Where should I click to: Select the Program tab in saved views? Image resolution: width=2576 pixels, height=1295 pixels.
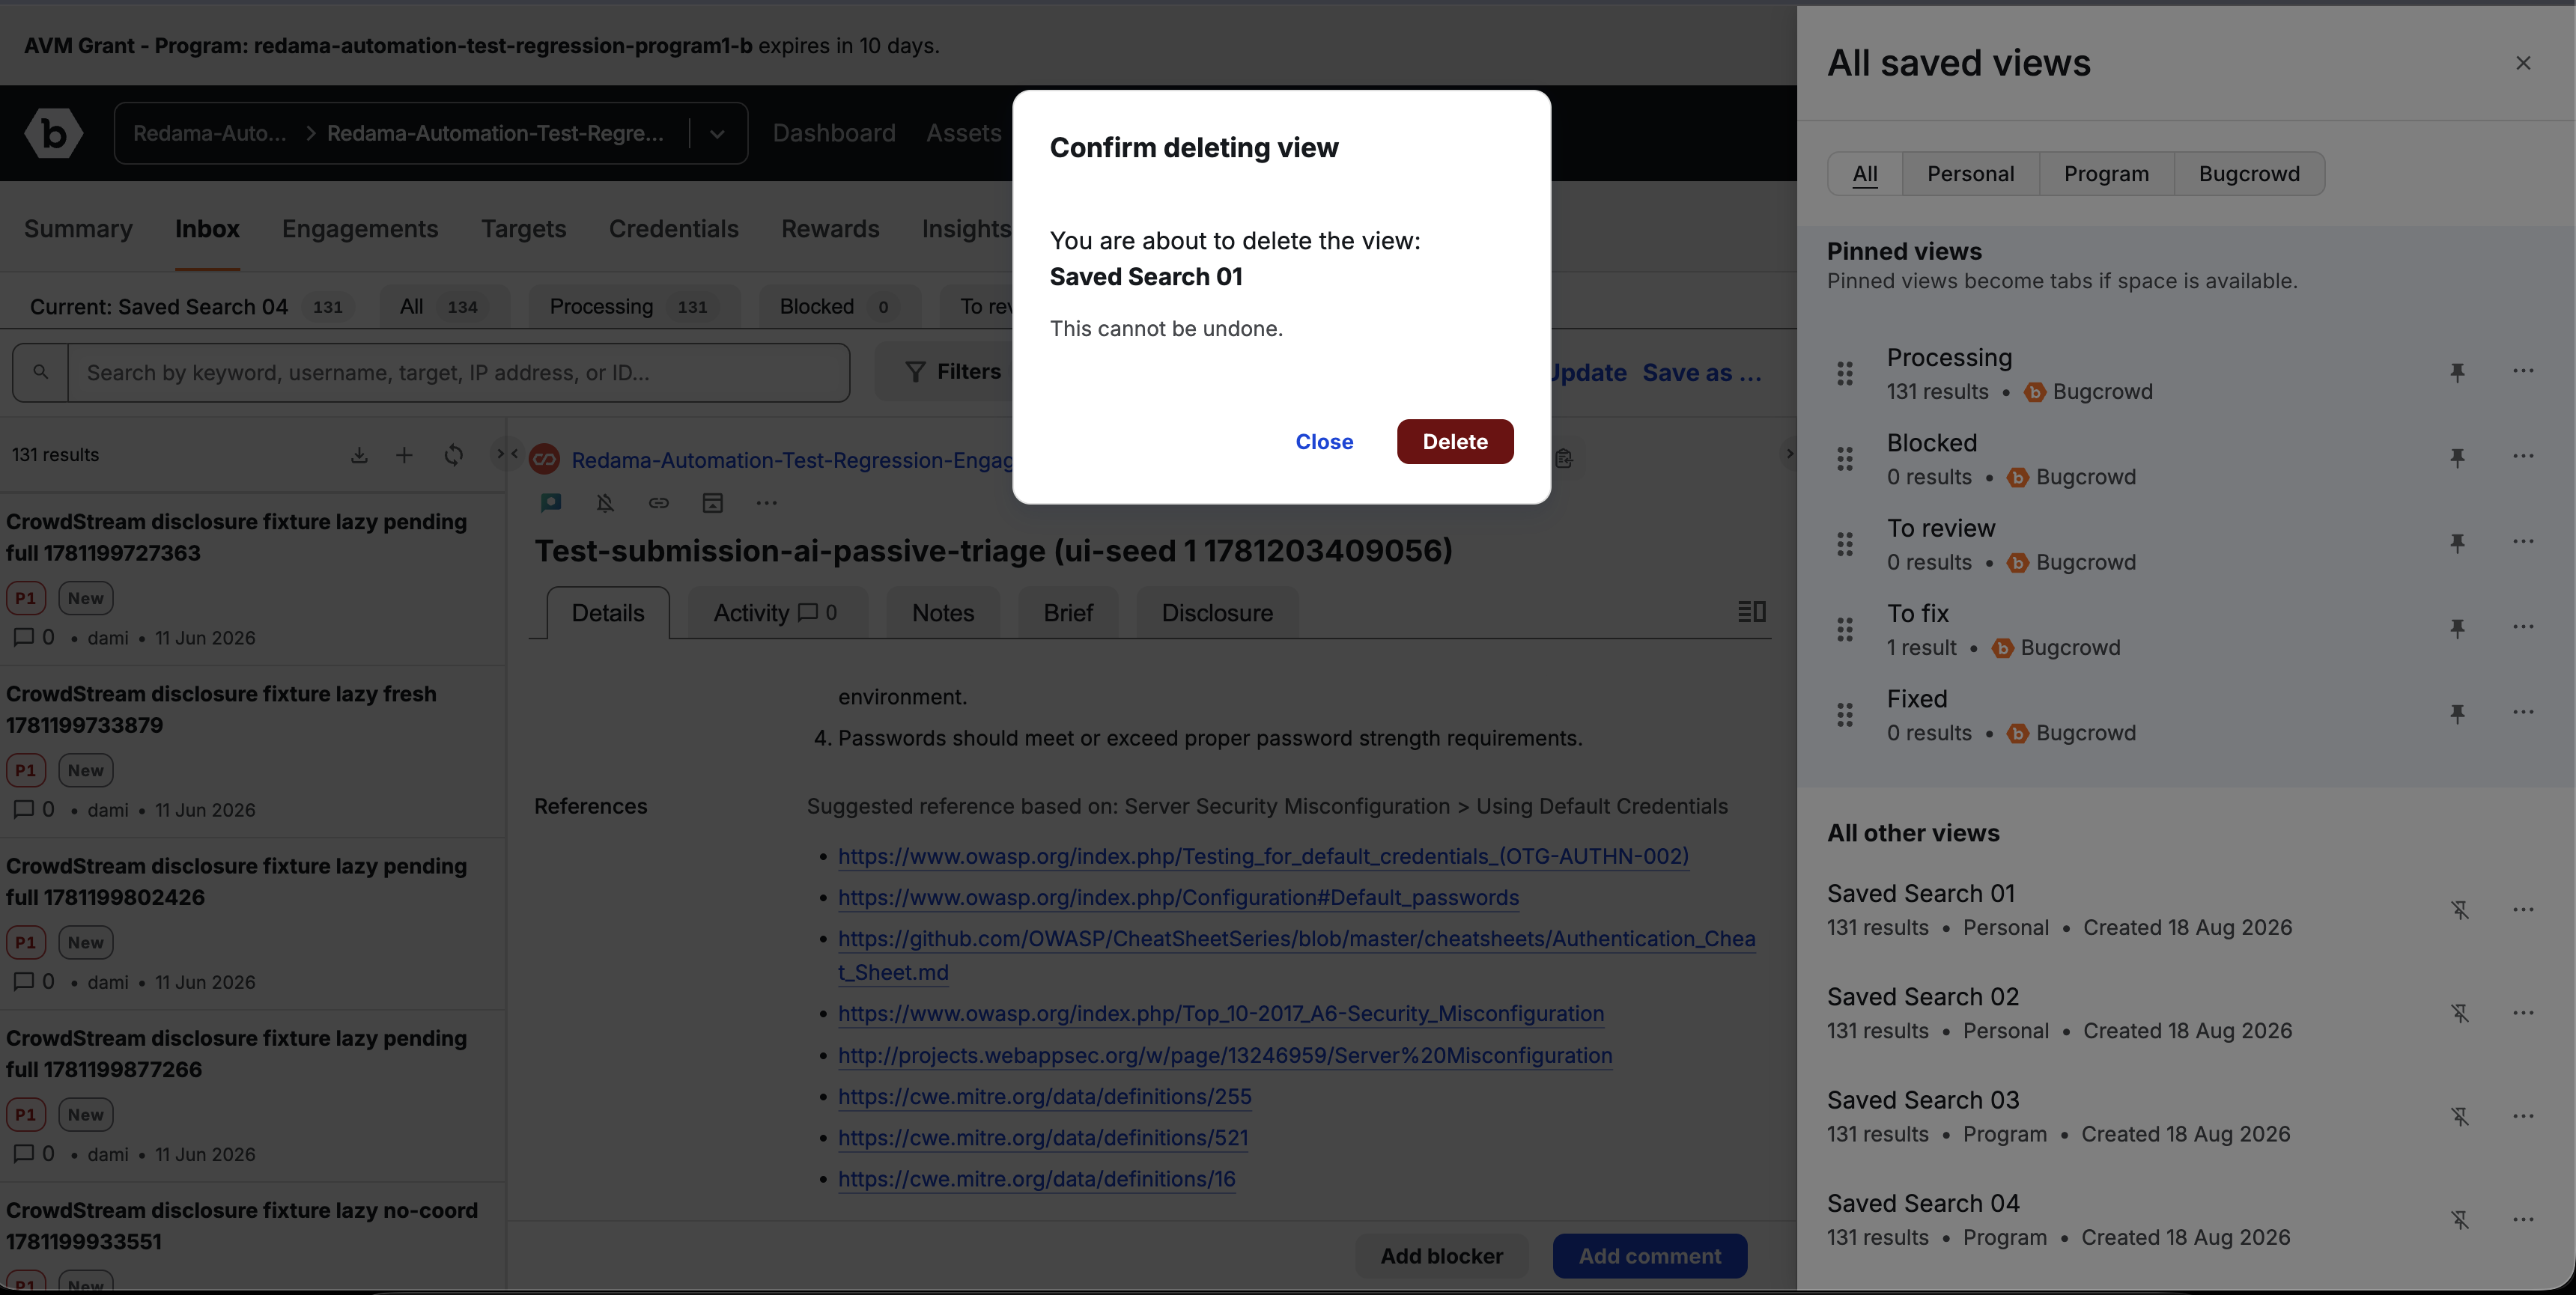pyautogui.click(x=2106, y=174)
